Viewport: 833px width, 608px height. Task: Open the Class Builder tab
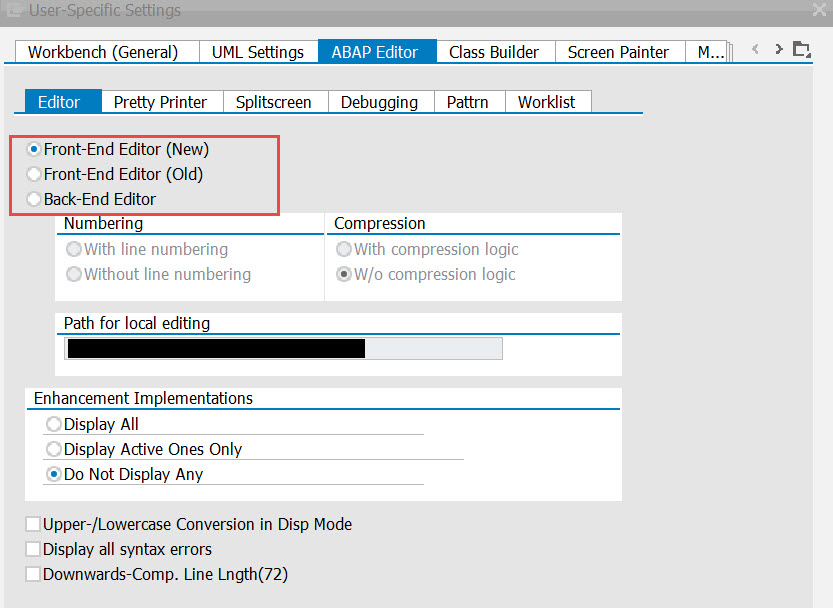[x=495, y=52]
